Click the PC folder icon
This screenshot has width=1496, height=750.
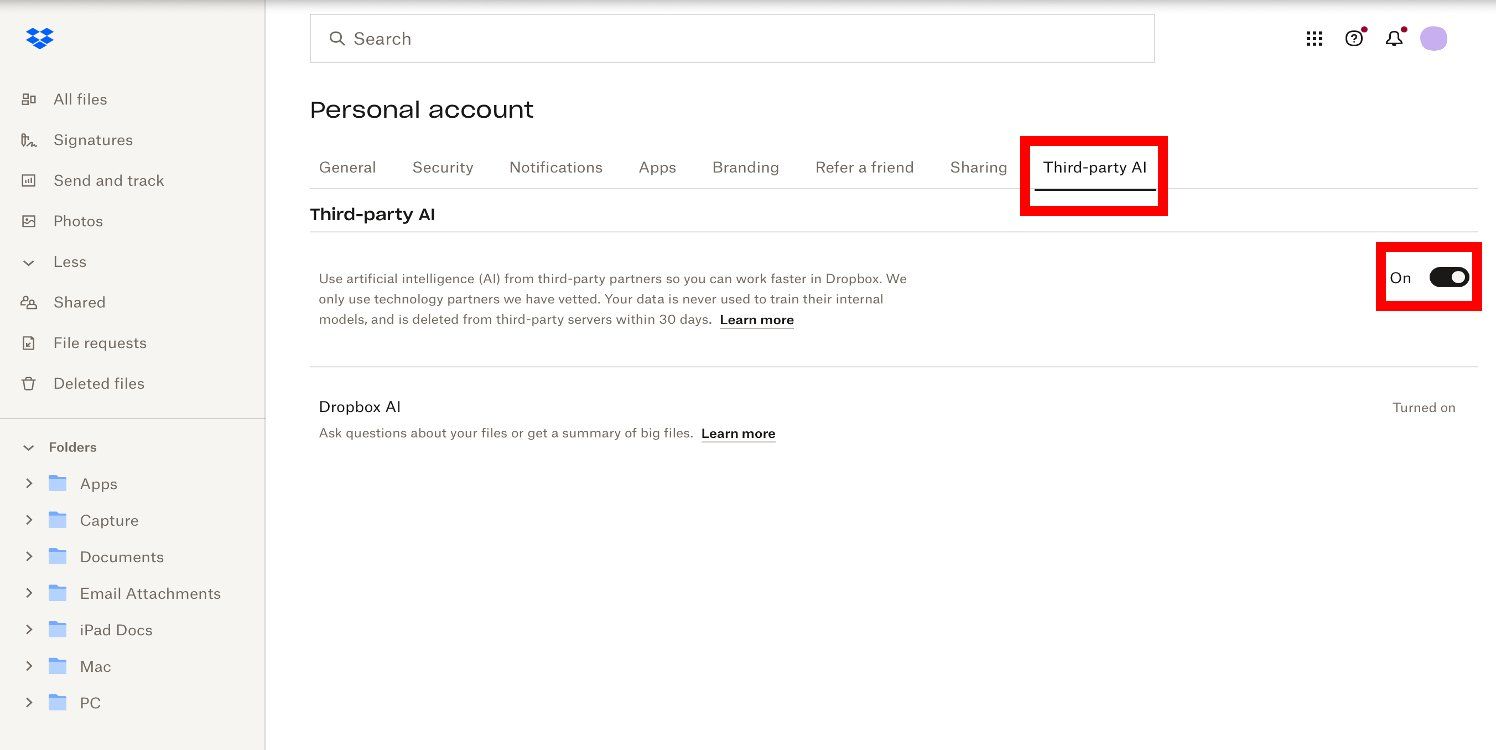(58, 703)
